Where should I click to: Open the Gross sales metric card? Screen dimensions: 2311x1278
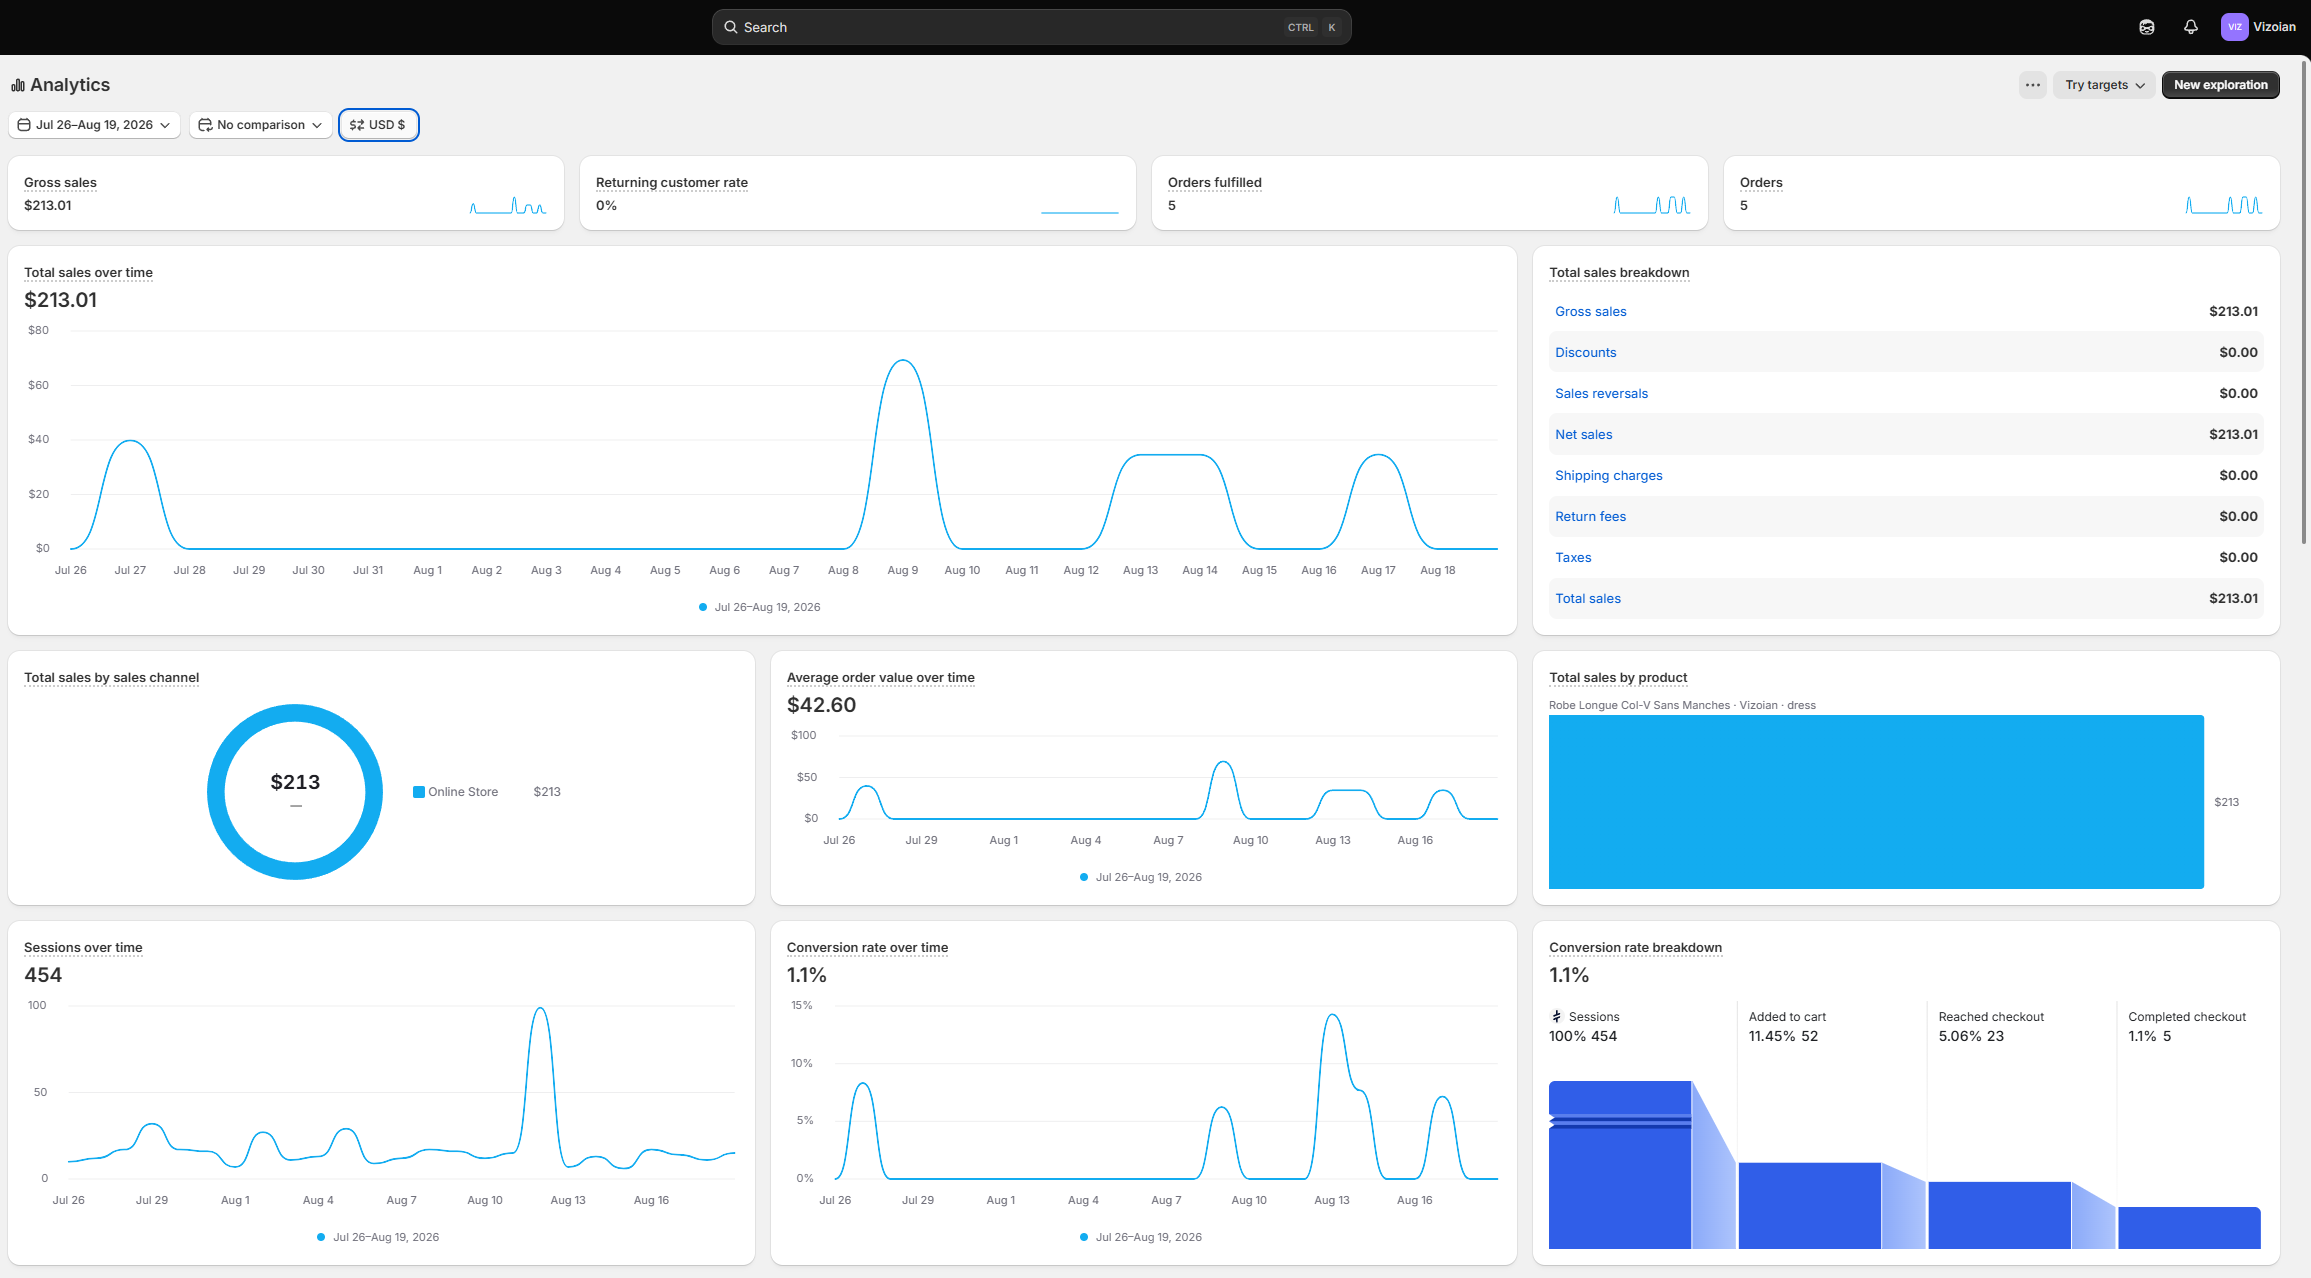click(x=286, y=193)
